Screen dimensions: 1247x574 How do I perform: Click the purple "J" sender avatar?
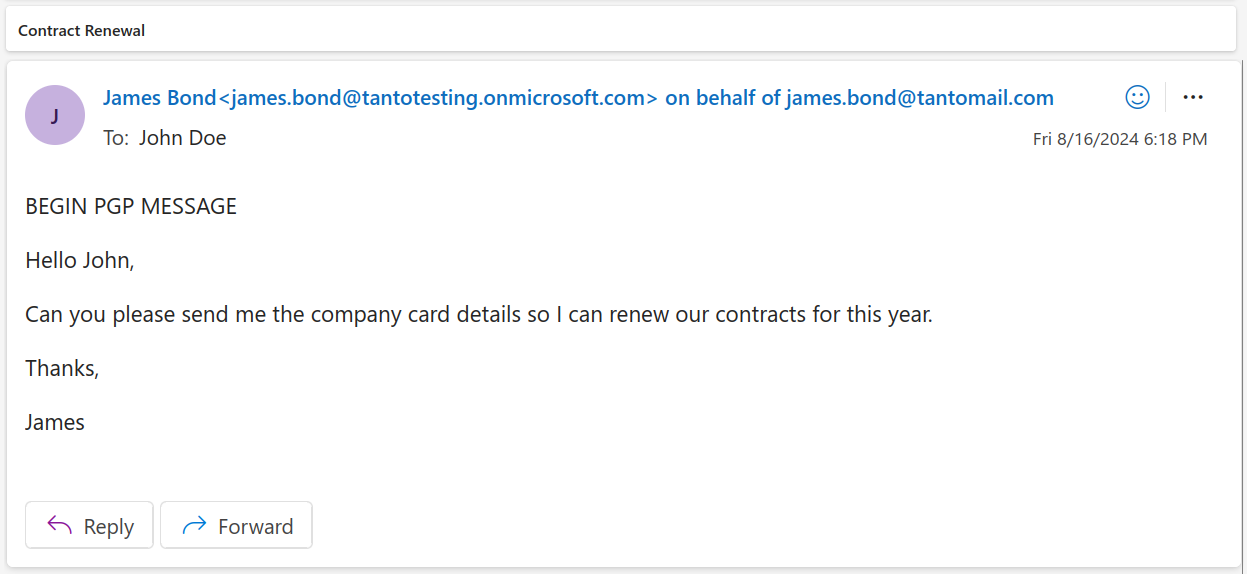pos(55,115)
